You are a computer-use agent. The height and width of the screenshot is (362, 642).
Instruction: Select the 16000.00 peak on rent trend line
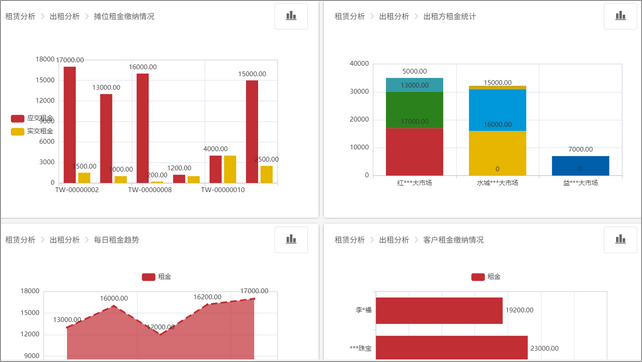tap(114, 306)
